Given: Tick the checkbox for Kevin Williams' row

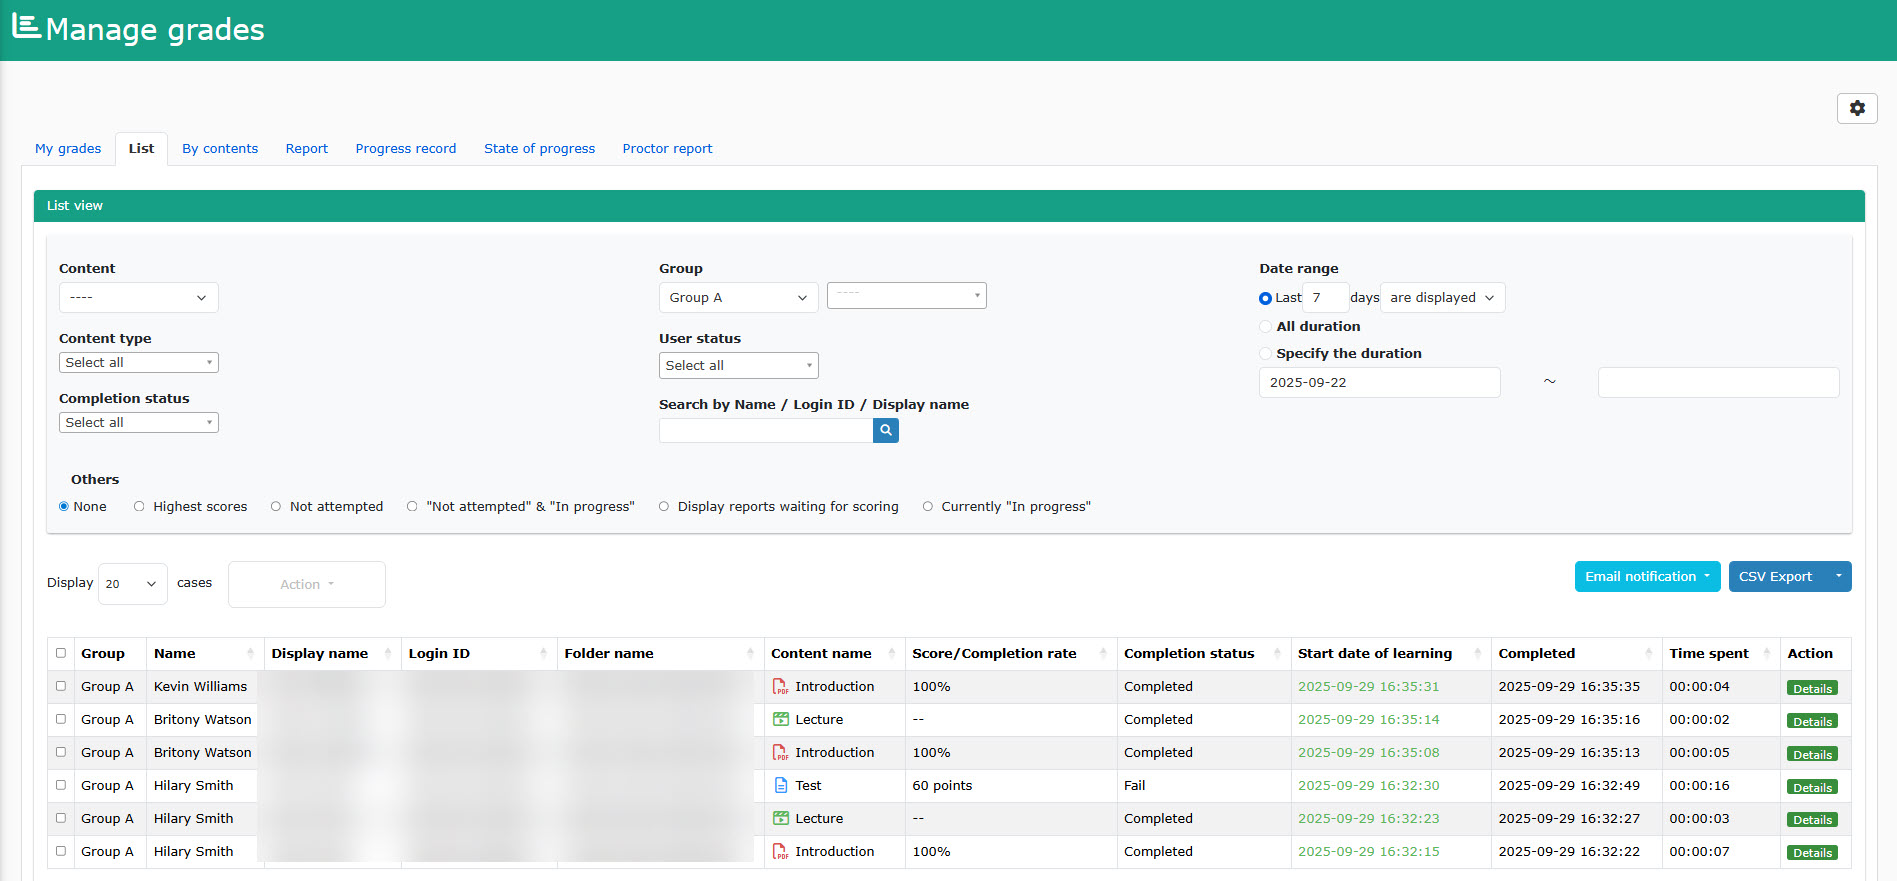Looking at the screenshot, I should point(61,686).
